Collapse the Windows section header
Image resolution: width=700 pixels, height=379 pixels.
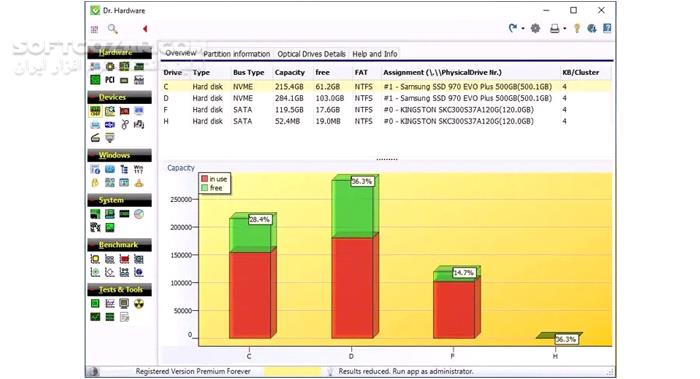[119, 155]
